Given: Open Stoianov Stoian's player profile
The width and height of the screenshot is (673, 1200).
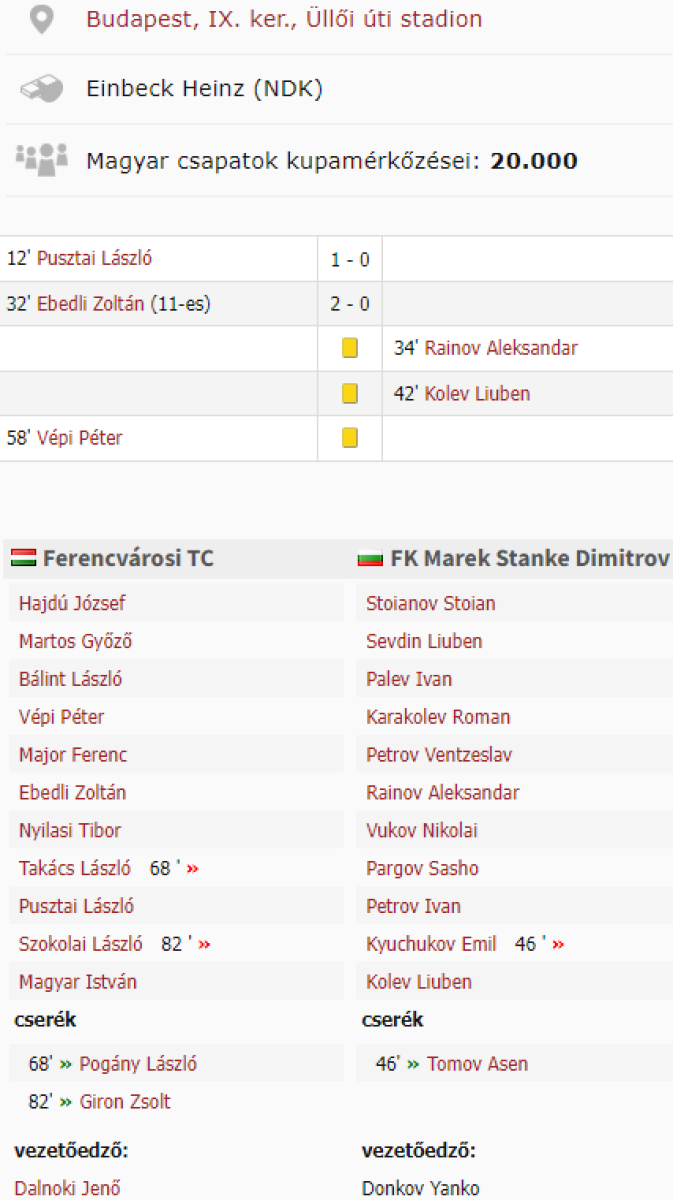Looking at the screenshot, I should 430,603.
